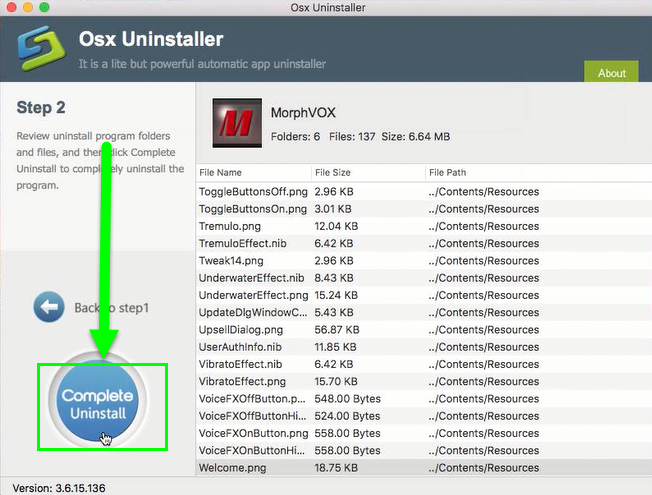The height and width of the screenshot is (495, 652).
Task: Click the 56.87 KB size cell
Action: [x=337, y=330]
